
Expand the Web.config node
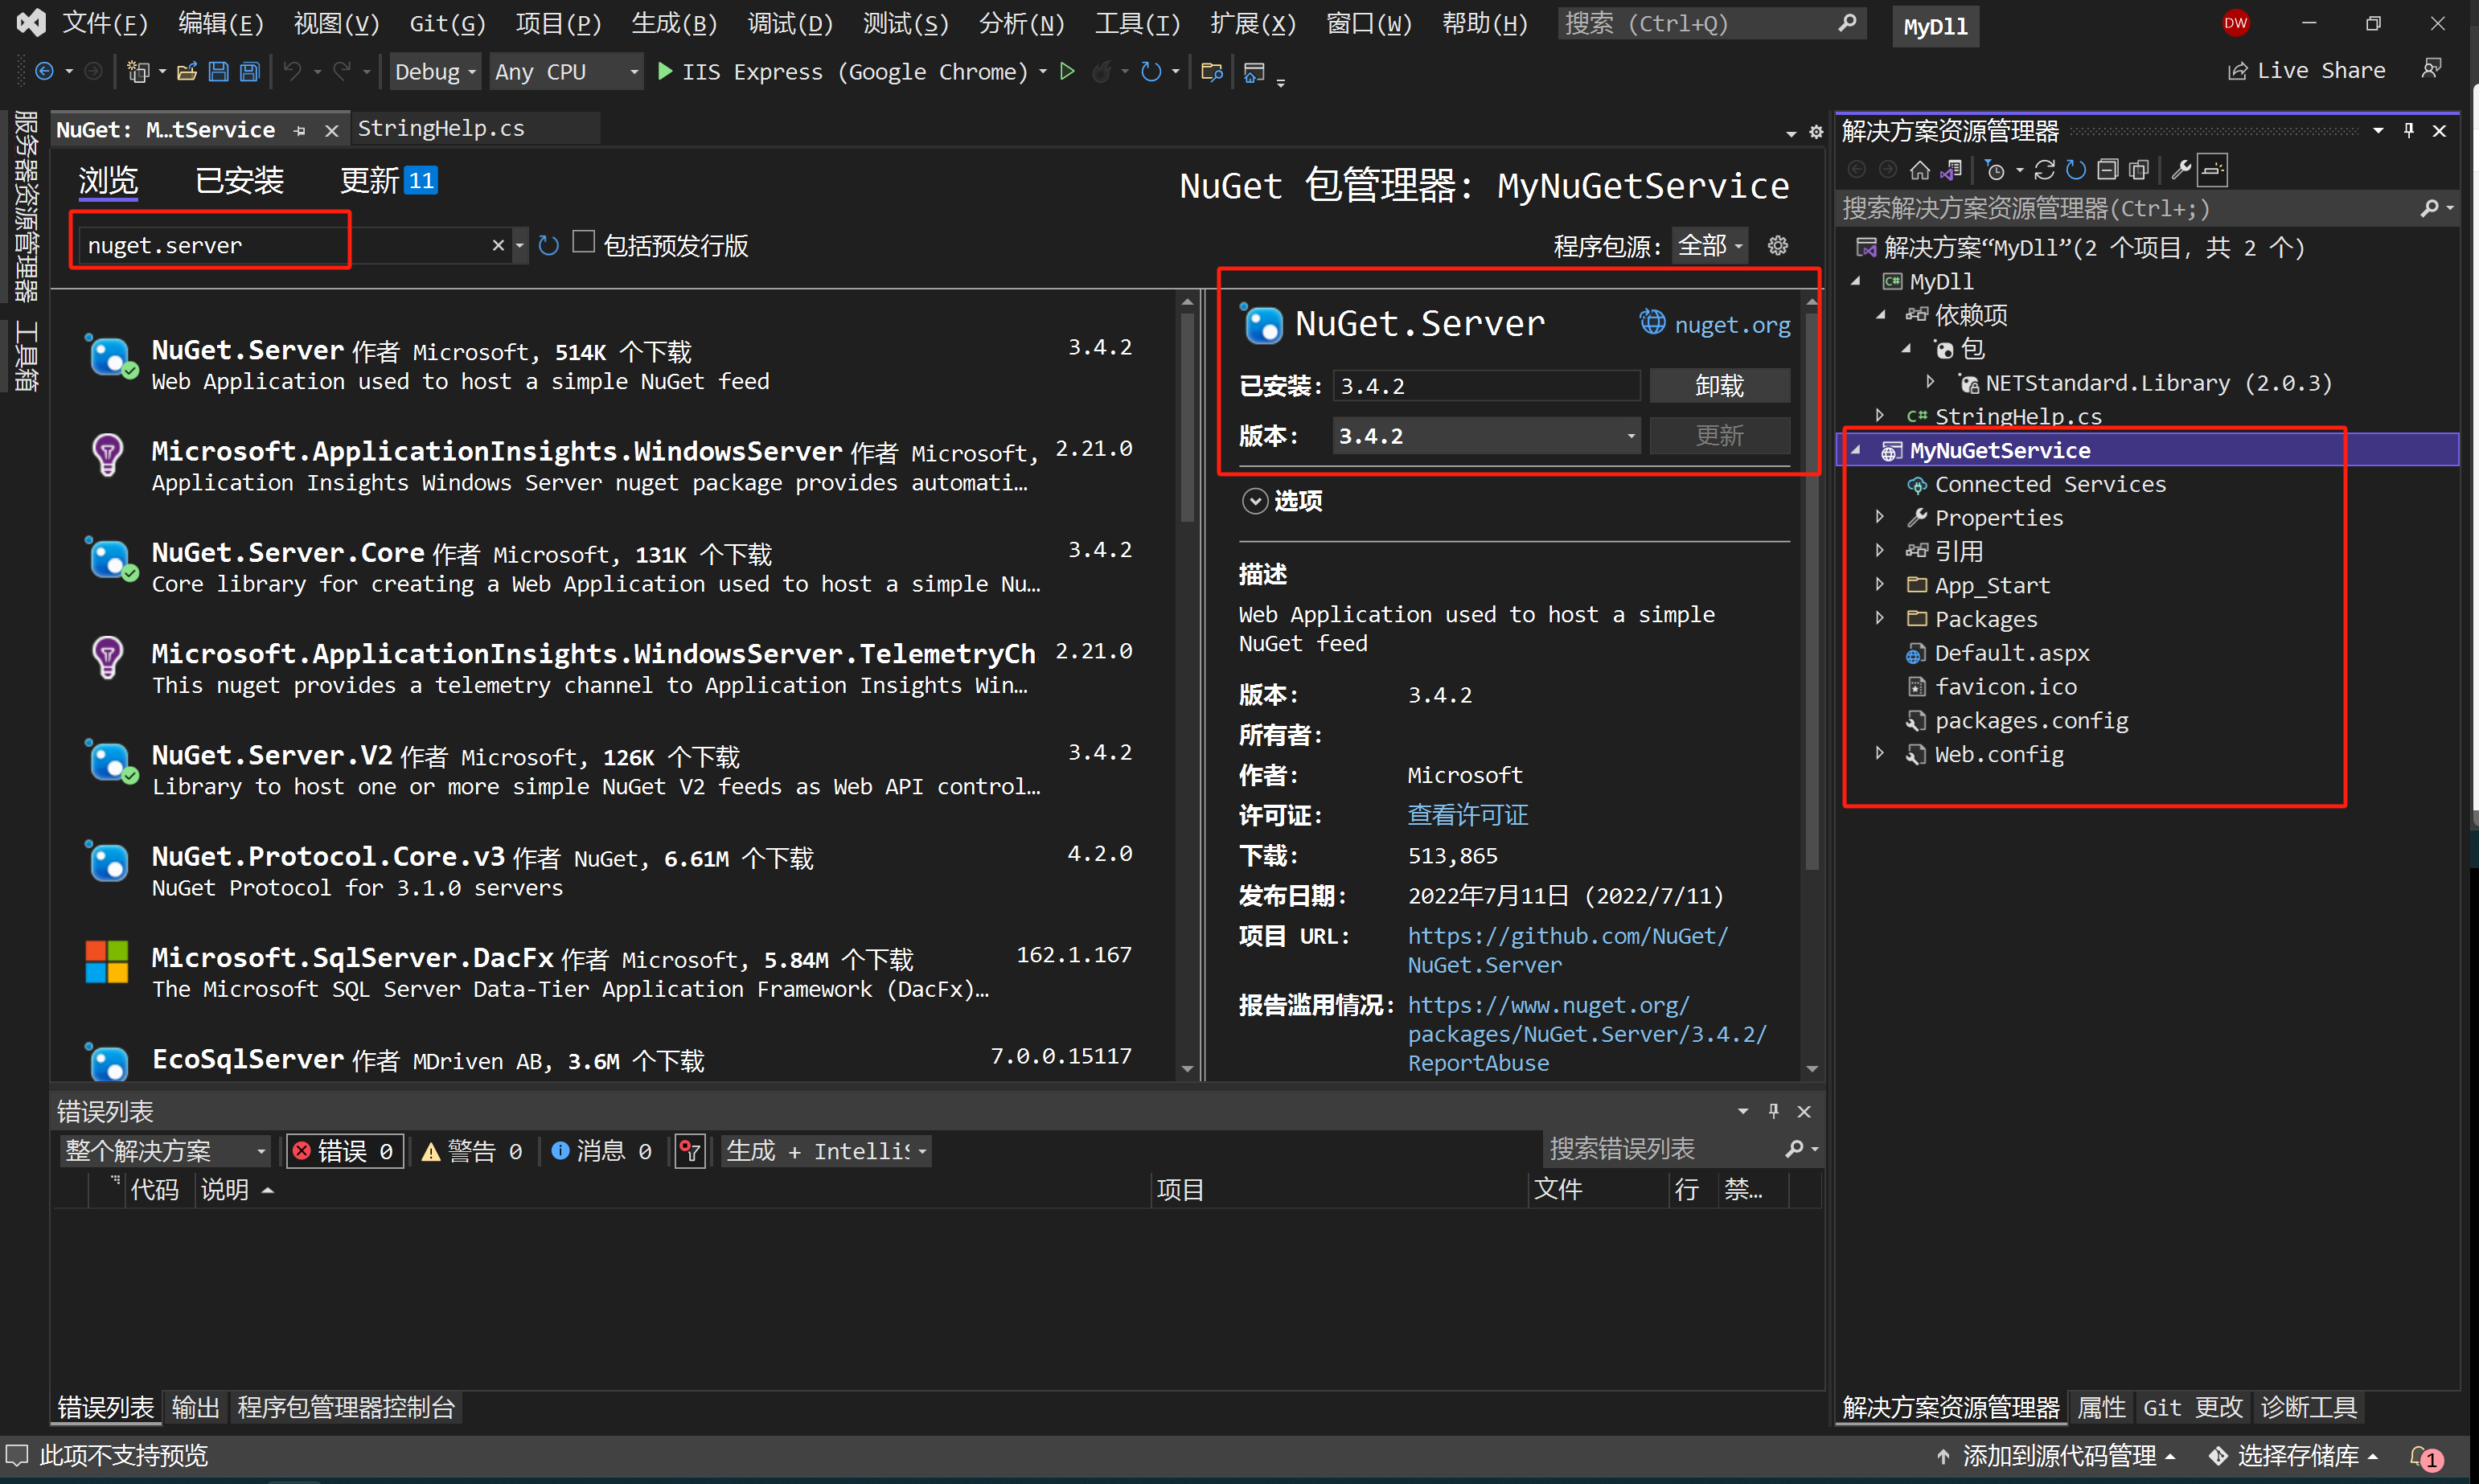coord(1880,754)
